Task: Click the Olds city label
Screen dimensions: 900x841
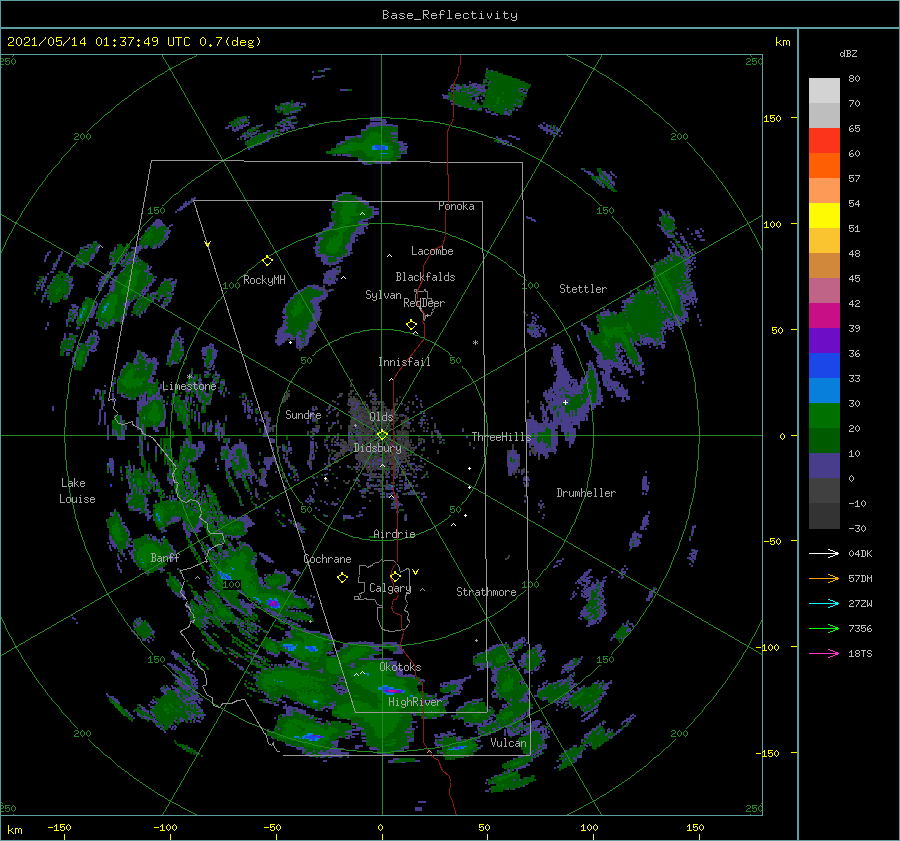Action: tap(381, 416)
